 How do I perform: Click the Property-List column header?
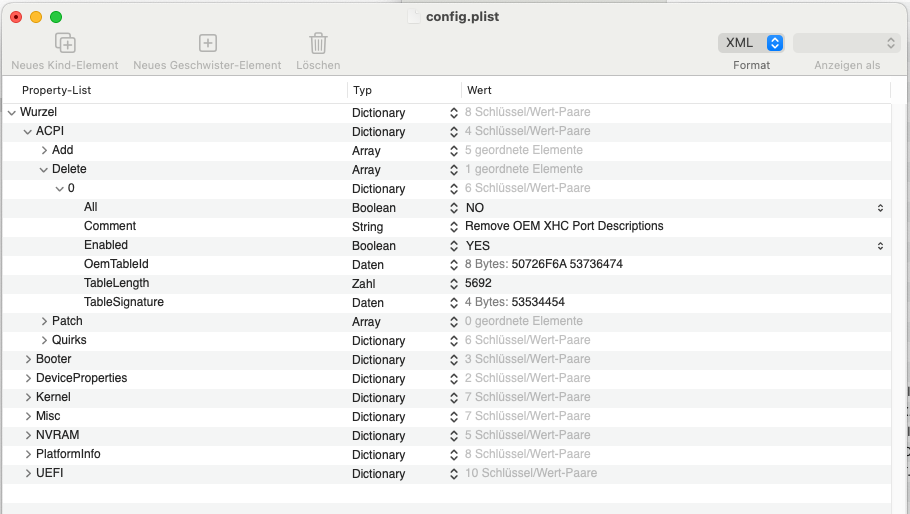tap(57, 90)
